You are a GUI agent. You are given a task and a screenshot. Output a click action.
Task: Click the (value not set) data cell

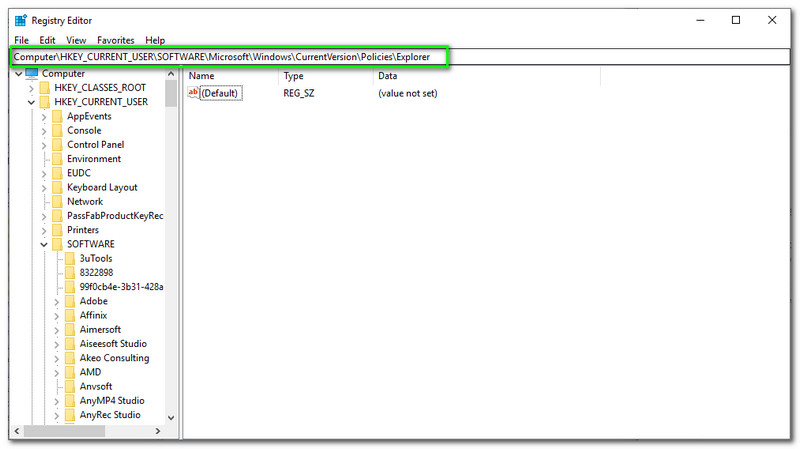[408, 93]
